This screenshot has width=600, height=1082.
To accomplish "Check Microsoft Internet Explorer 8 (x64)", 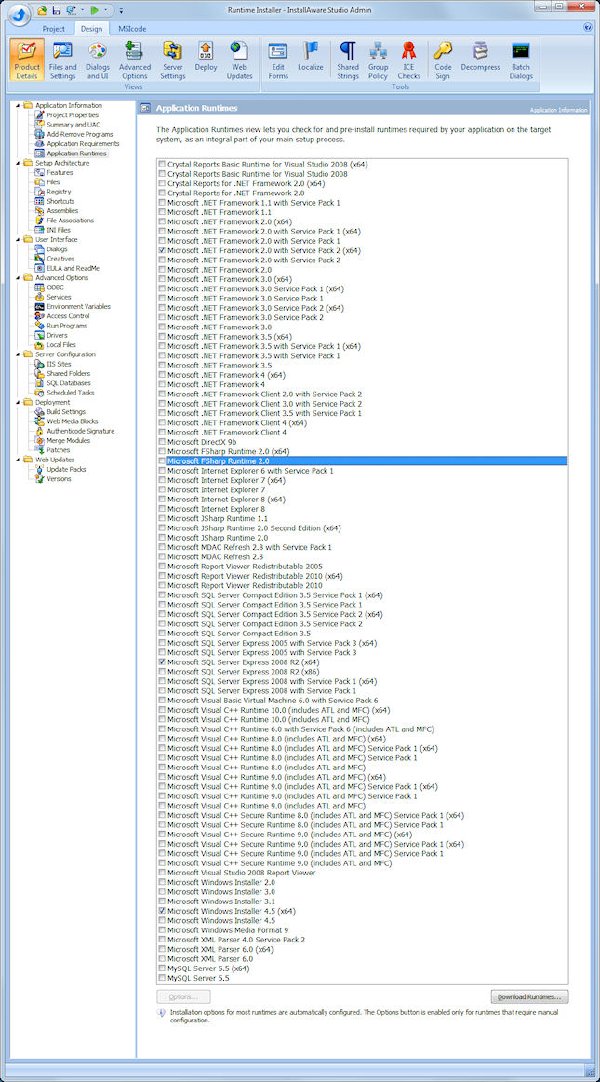I will click(162, 499).
